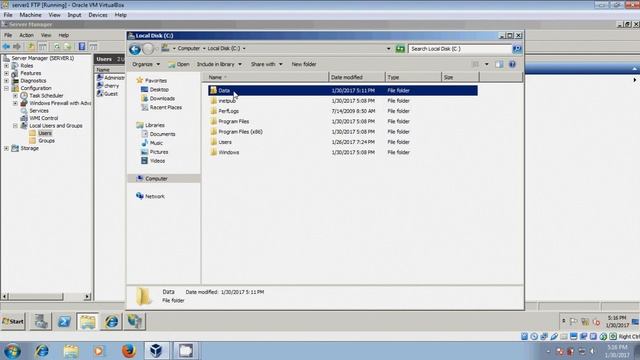Open the Share with dropdown

coord(266,64)
